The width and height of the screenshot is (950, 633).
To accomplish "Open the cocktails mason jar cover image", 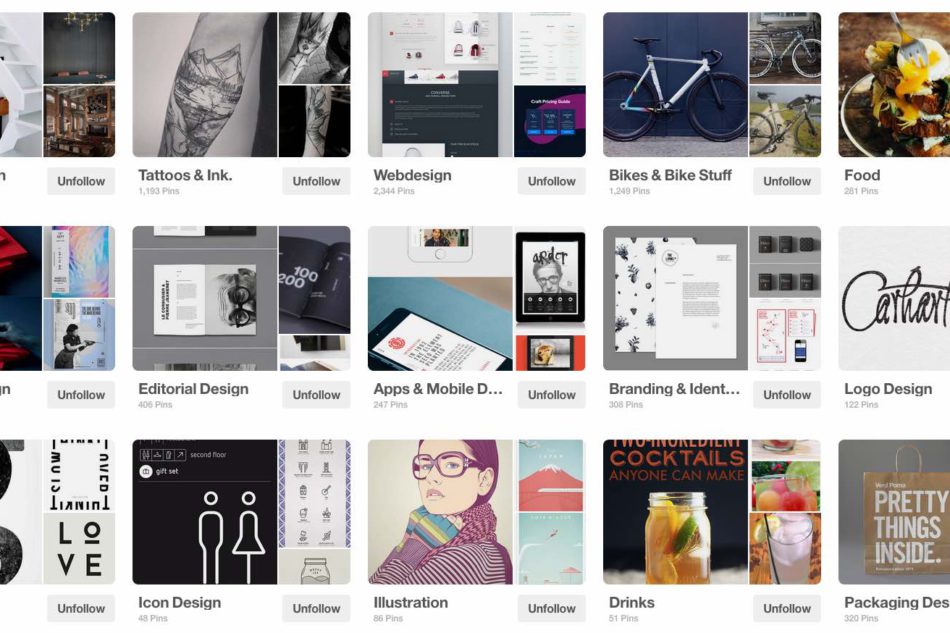I will pos(676,512).
